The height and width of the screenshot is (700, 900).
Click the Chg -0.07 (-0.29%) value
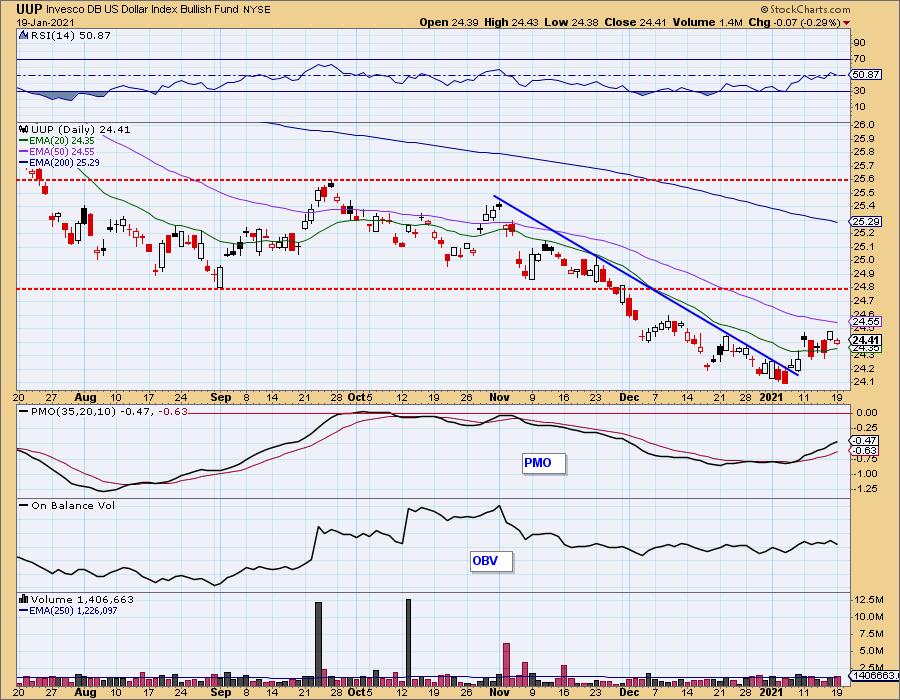click(795, 22)
